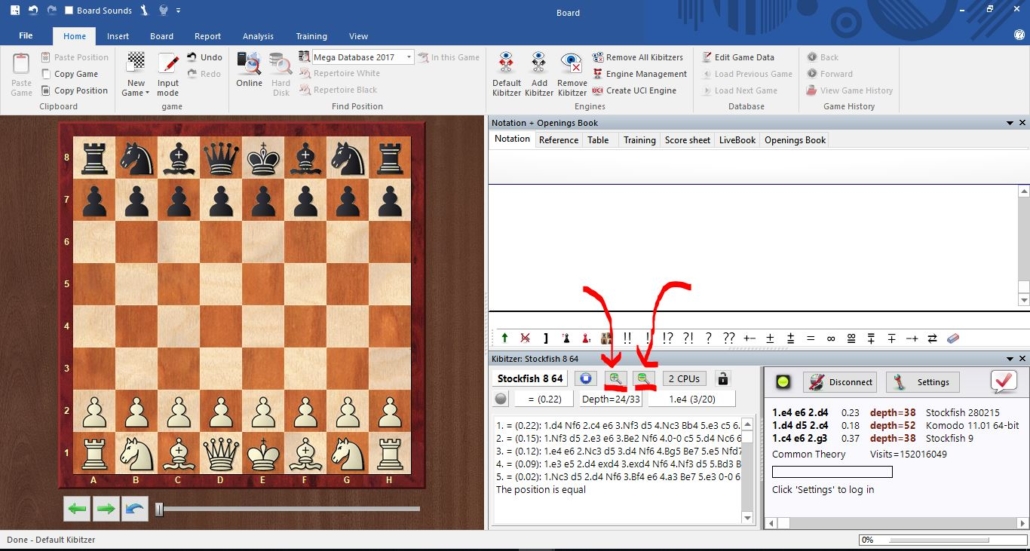Click the help question mark icon
Screen dimensions: 1030x551
(1019, 36)
